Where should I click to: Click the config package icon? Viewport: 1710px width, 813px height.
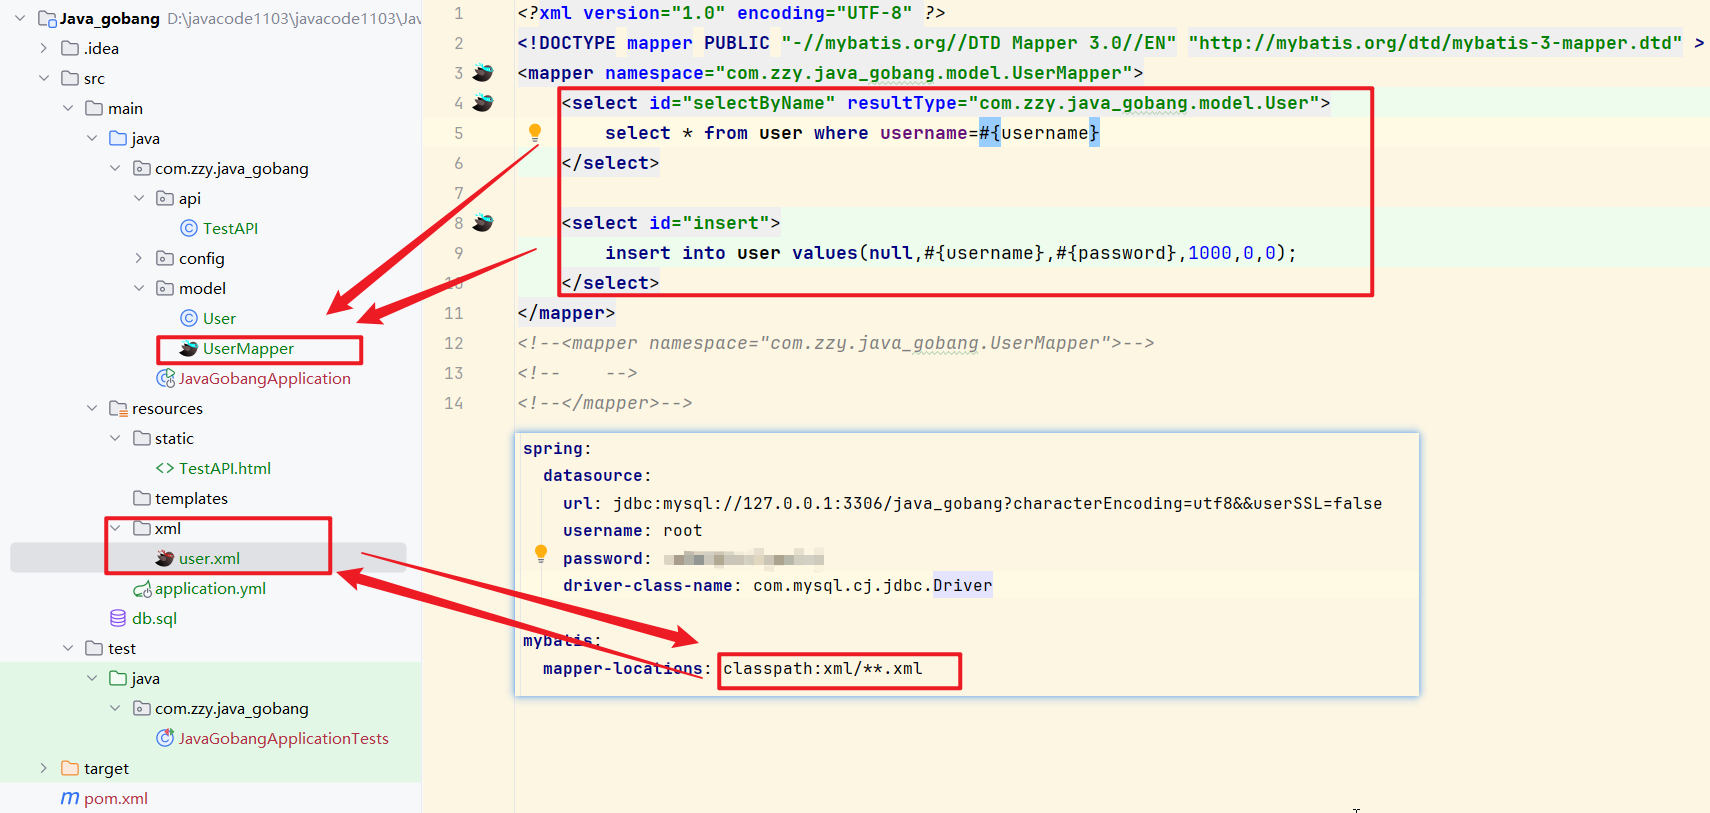[x=165, y=258]
